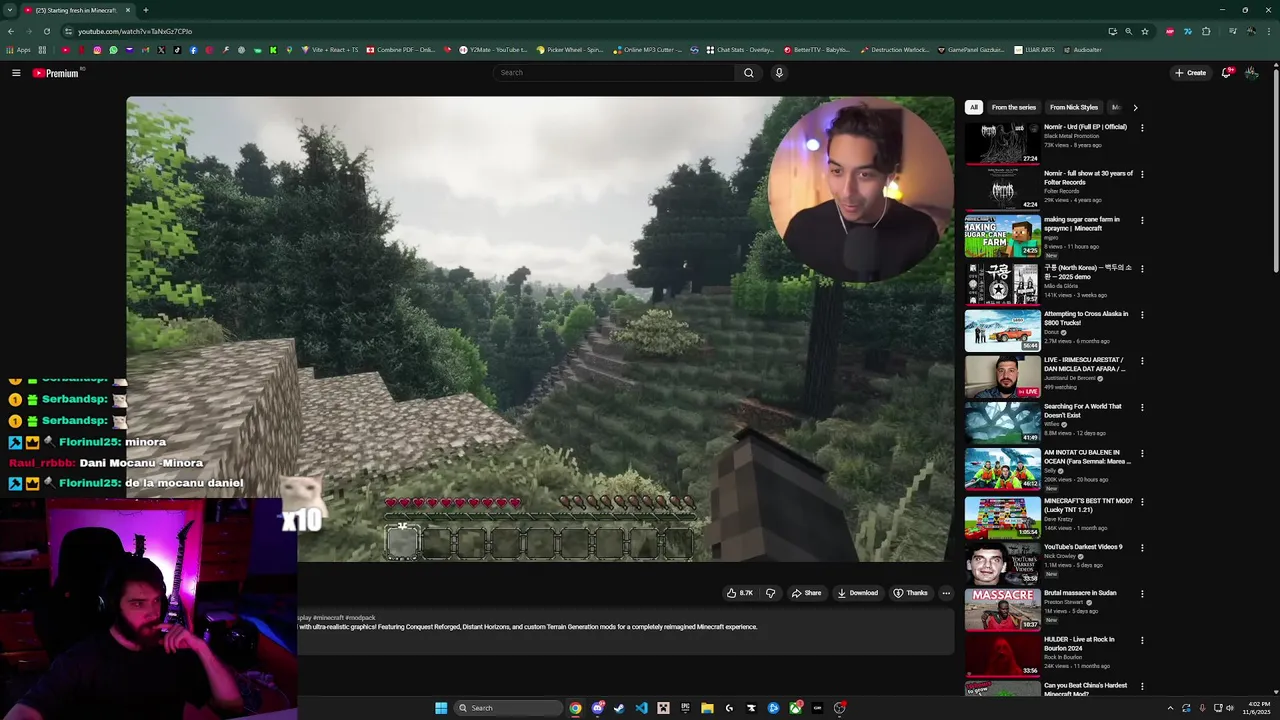Open YouTube's Darkest Videos 9 thumbnail
Screen dimensions: 1280x720
coord(1003,563)
